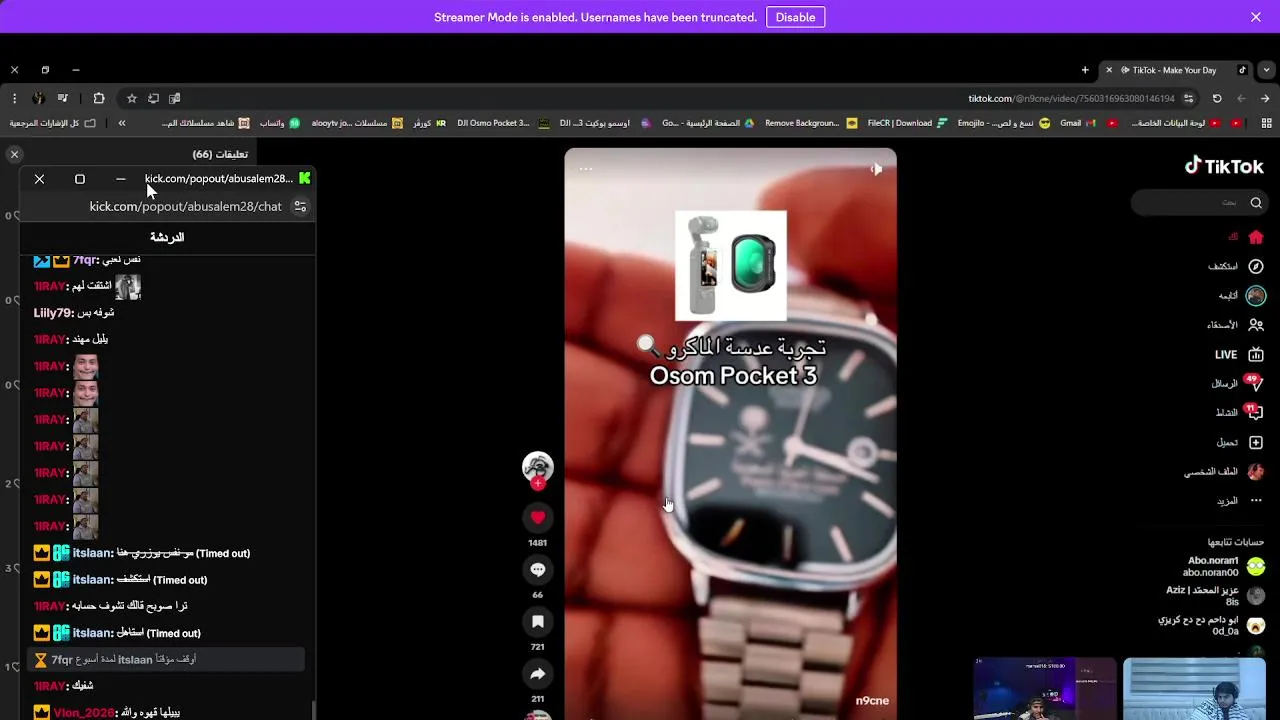The width and height of the screenshot is (1280, 720).
Task: Click the TikTok search field
Action: [1199, 202]
